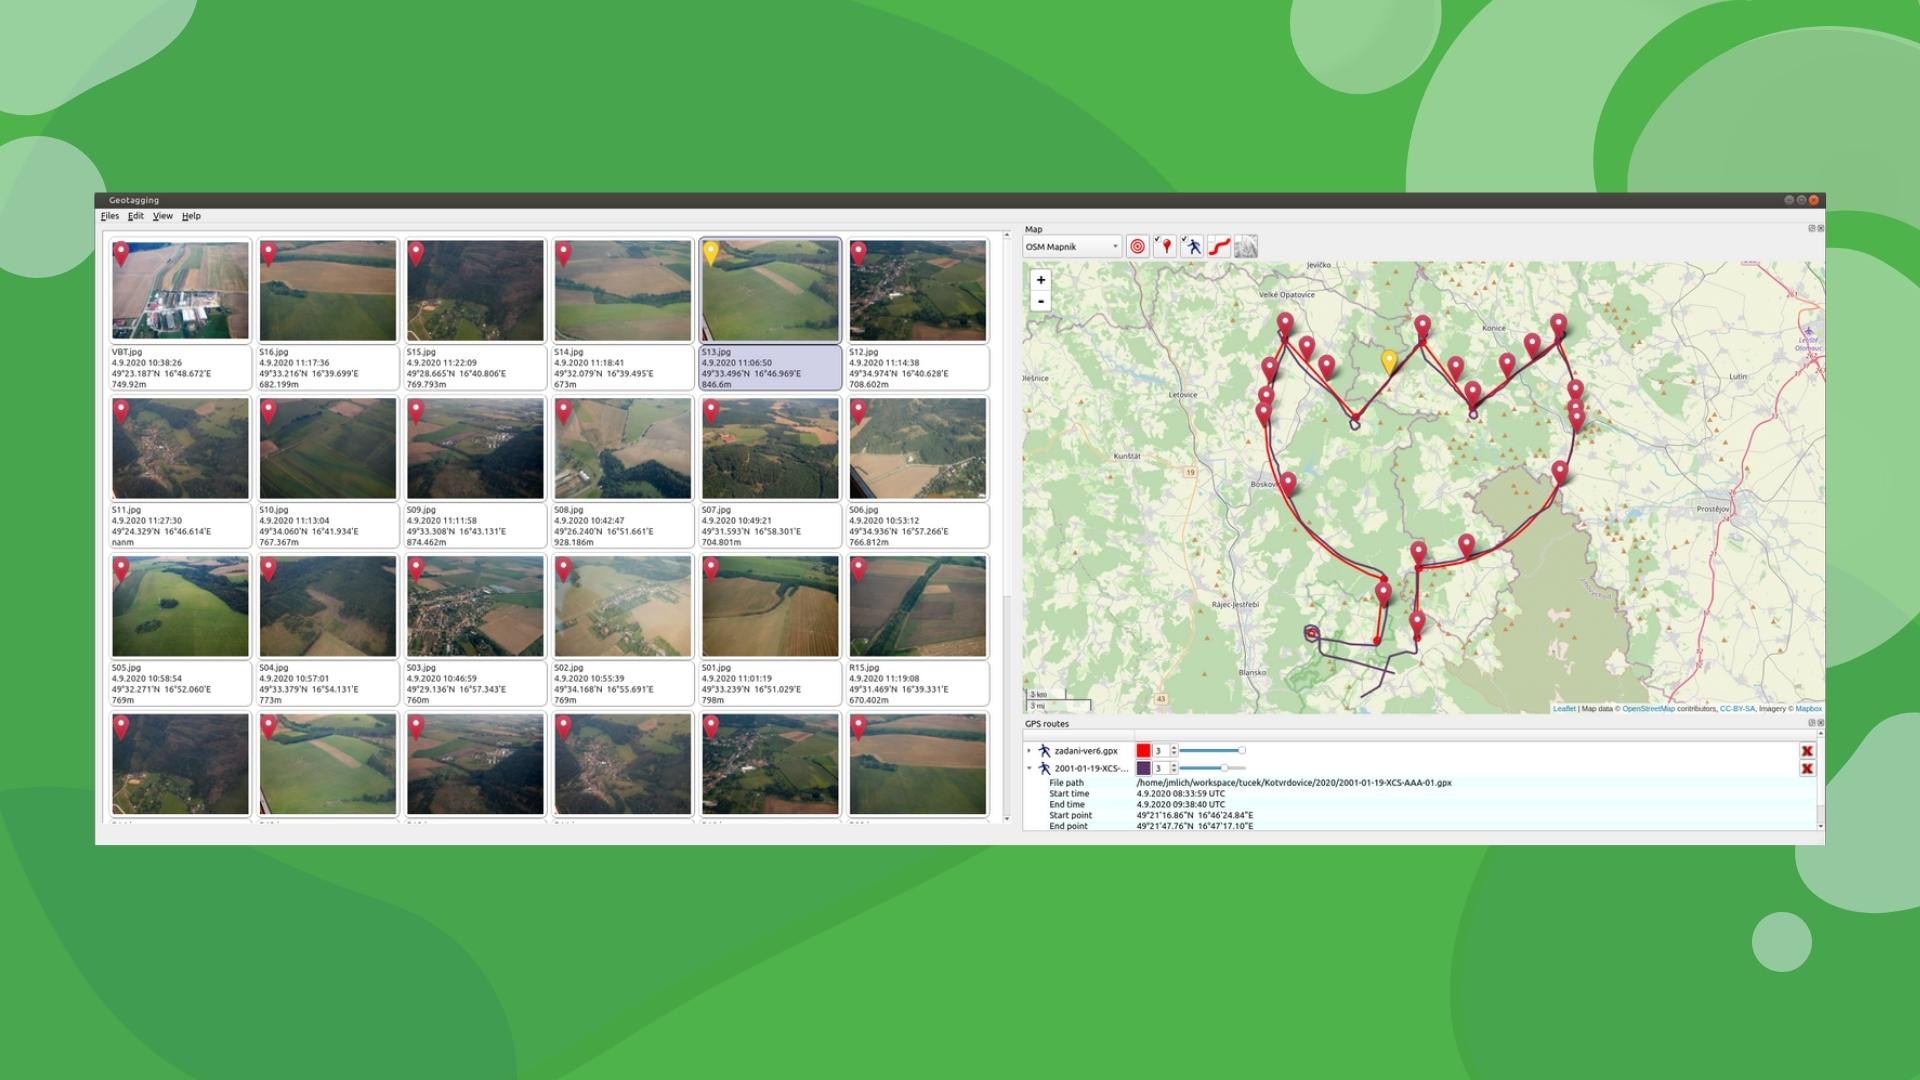This screenshot has height=1080, width=1920.
Task: Click the grey relief map toolbar icon
Action: 1245,247
